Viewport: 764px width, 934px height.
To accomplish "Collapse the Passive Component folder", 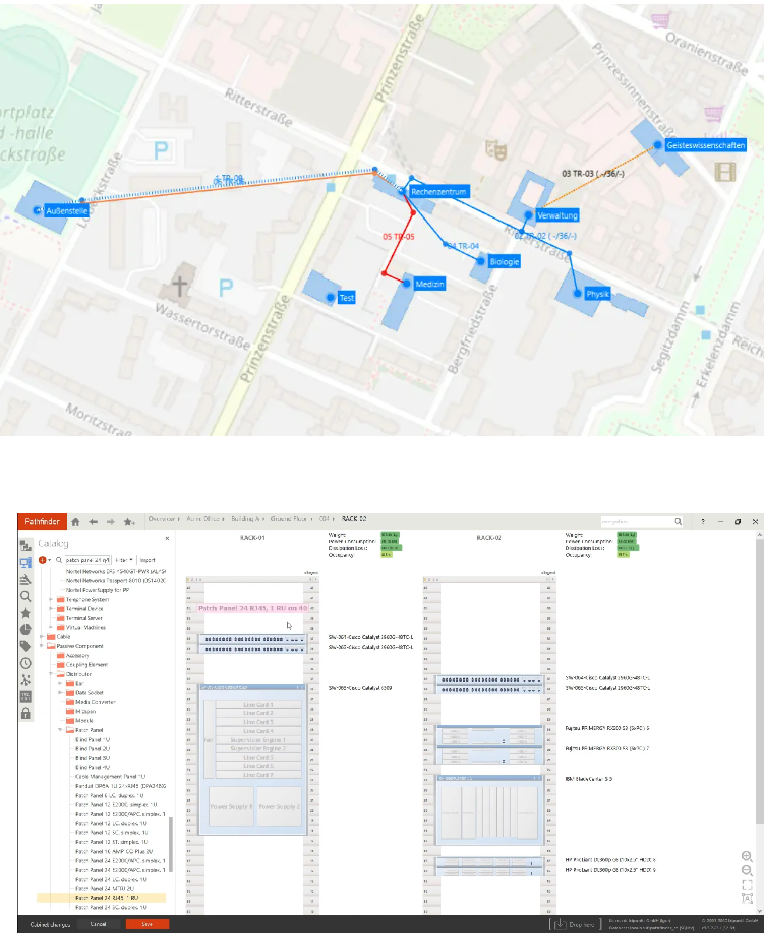I will (x=41, y=646).
